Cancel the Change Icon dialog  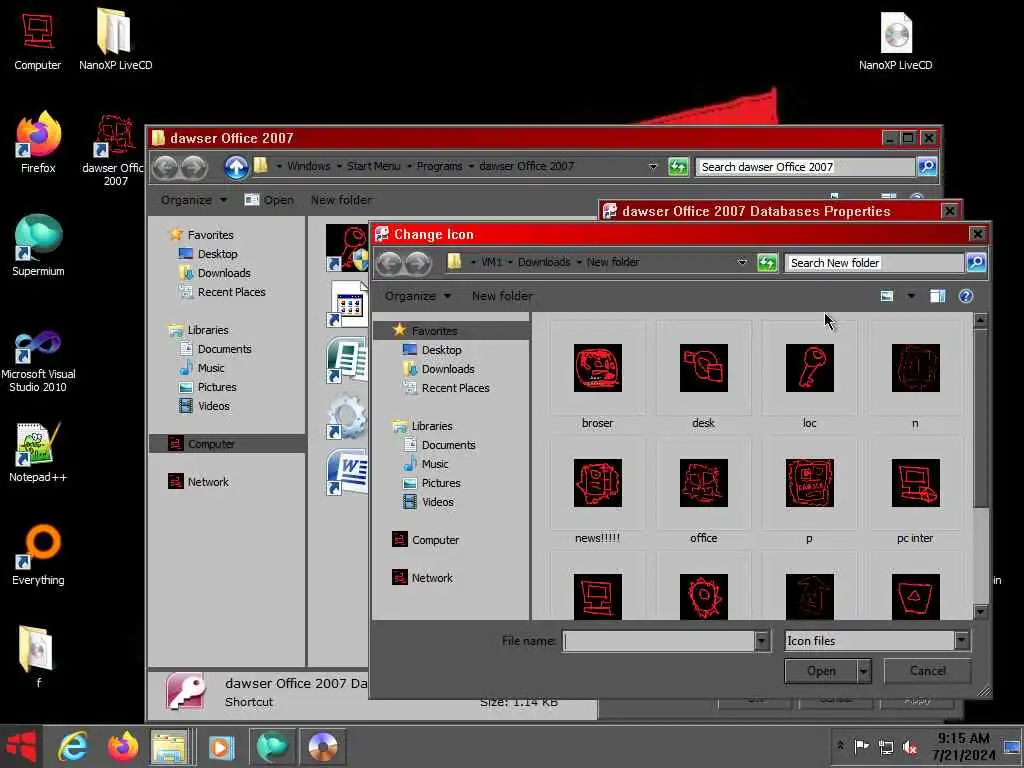point(927,671)
